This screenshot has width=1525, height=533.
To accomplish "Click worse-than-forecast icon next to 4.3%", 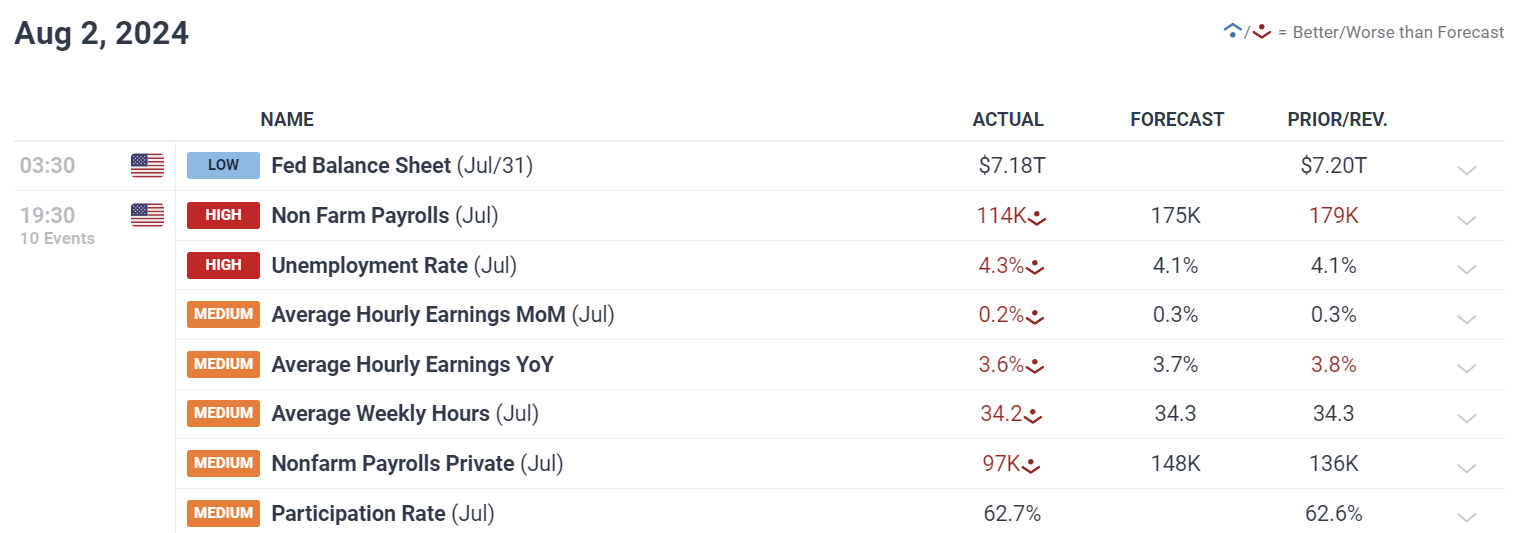I will click(x=1035, y=267).
